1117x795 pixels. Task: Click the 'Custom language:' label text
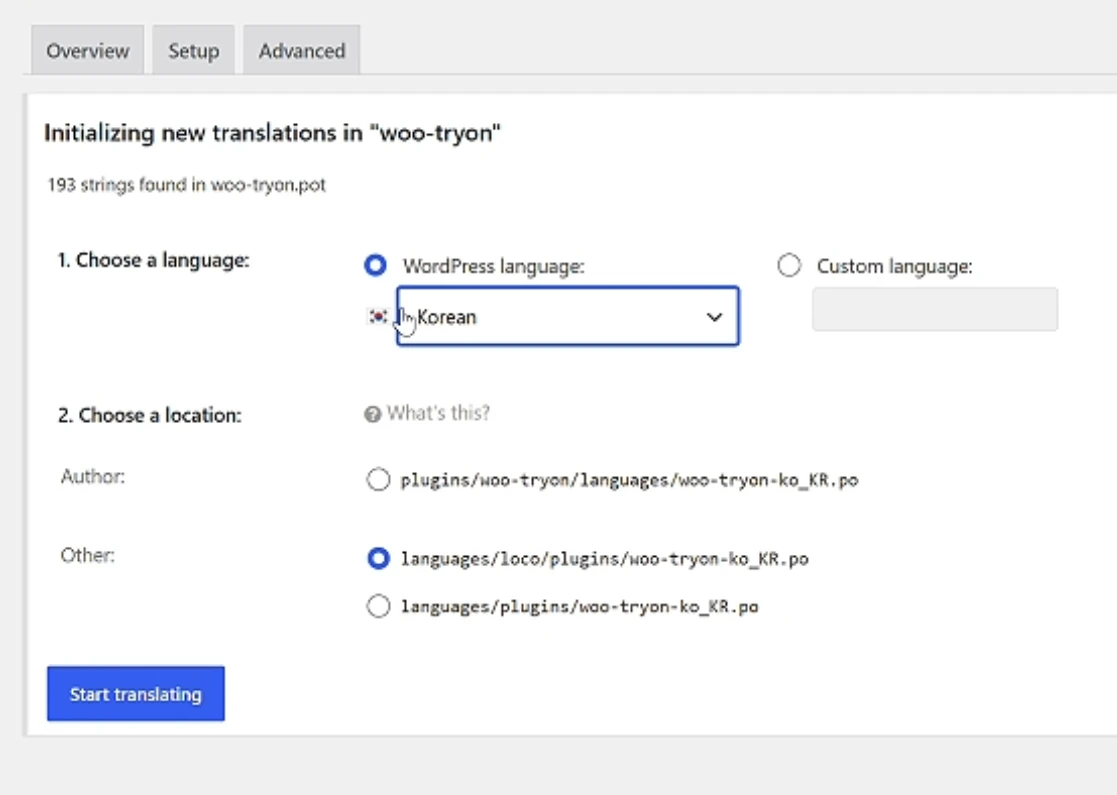coord(895,266)
